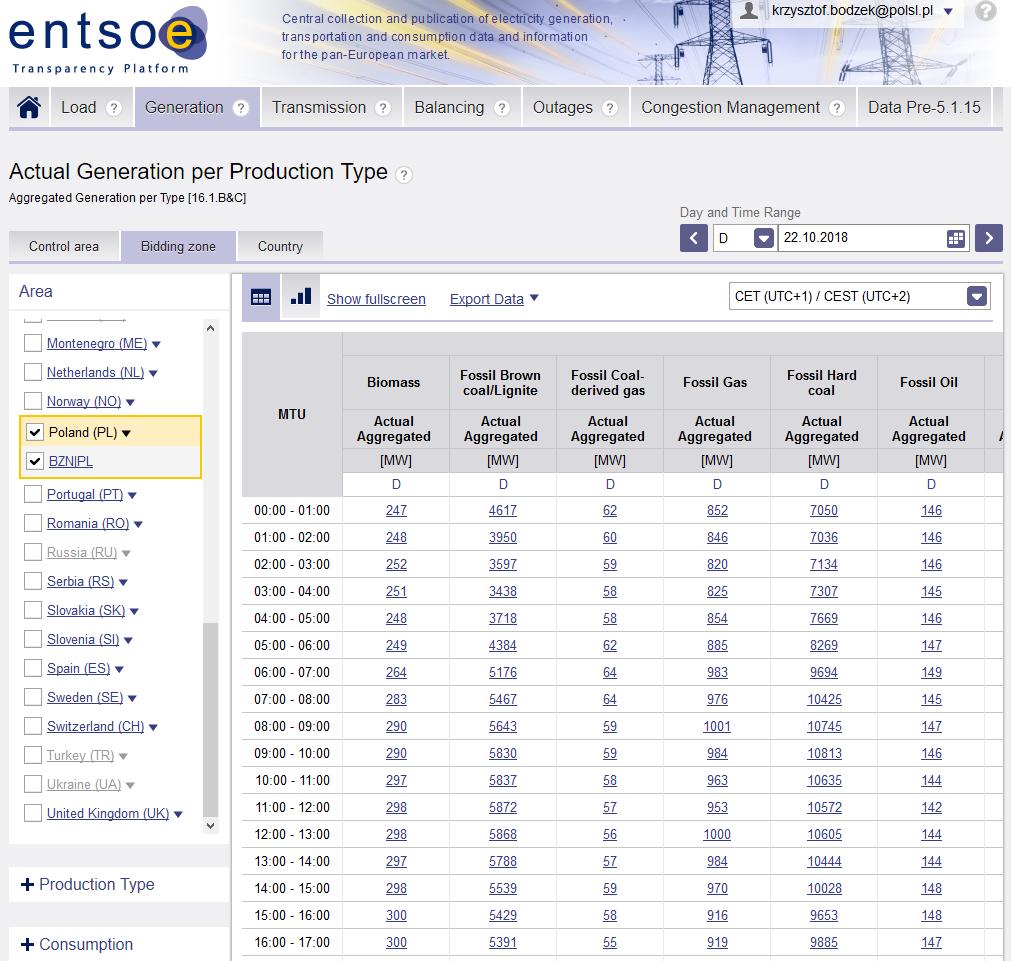Viewport: 1011px width, 961px height.
Task: Check the Serbia (RS) checkbox
Action: [x=33, y=581]
